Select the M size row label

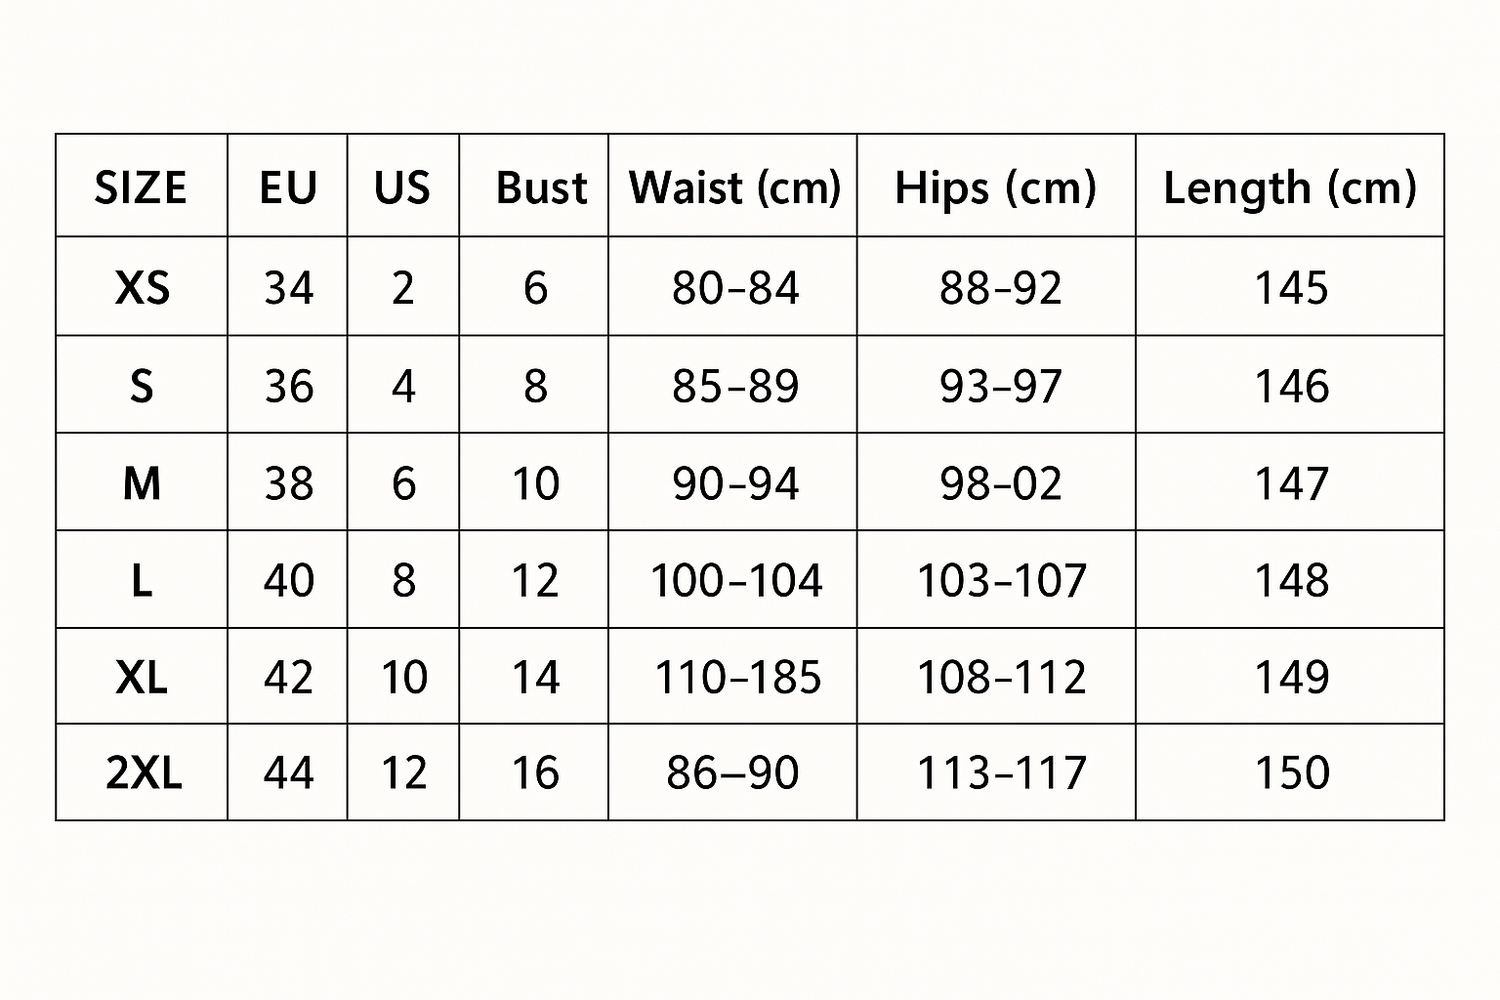pos(142,484)
